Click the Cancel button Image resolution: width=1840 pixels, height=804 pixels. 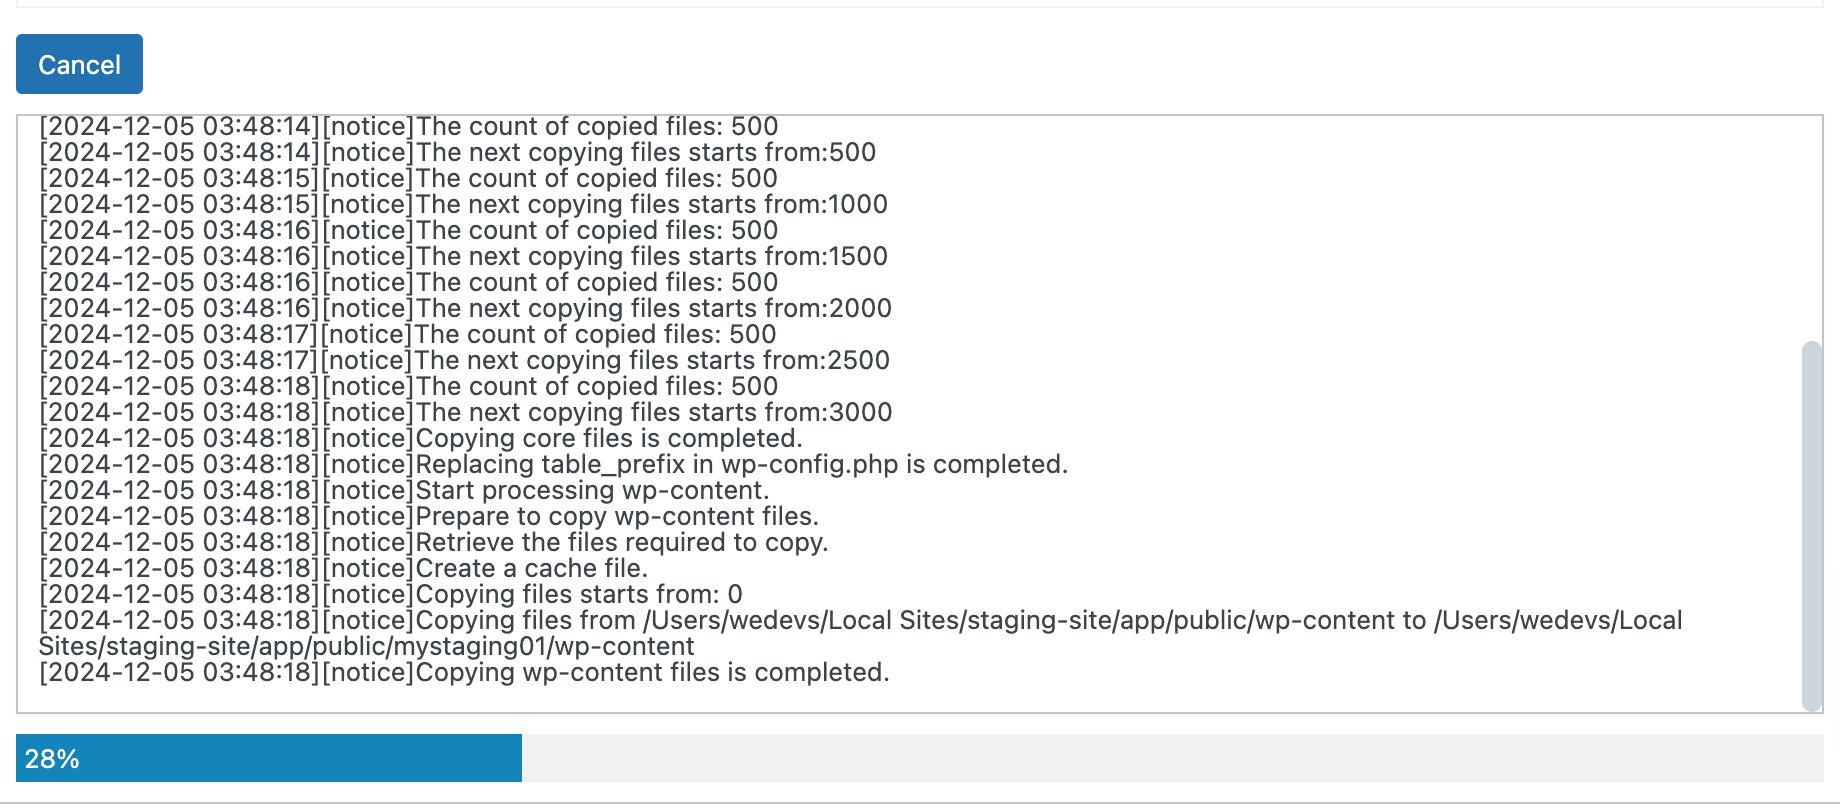pyautogui.click(x=79, y=64)
